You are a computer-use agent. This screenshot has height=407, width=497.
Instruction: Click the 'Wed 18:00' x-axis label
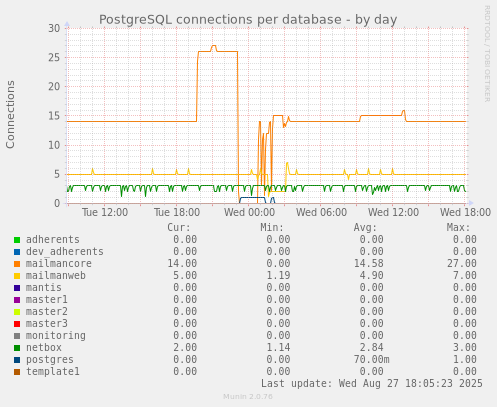465,212
